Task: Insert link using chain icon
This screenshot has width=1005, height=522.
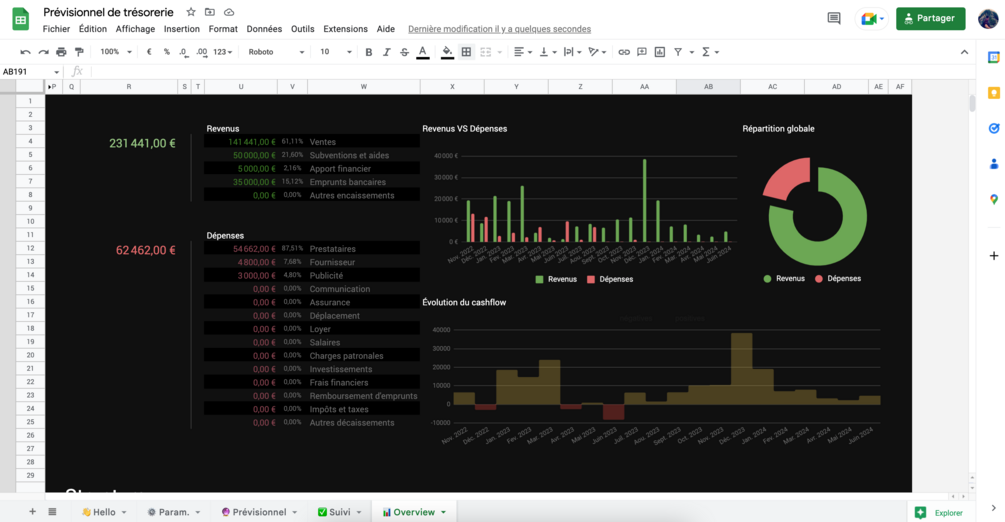Action: point(624,52)
